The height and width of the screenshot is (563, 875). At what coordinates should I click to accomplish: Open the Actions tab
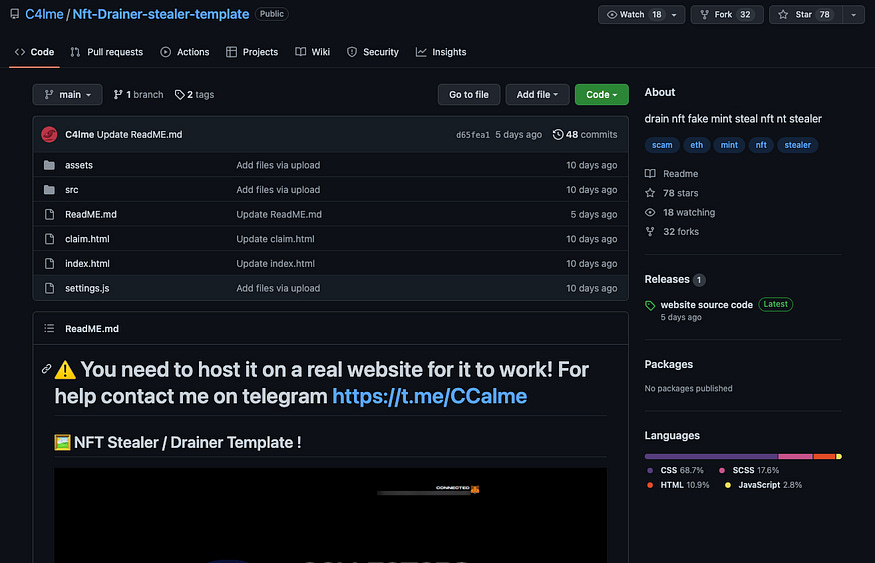[185, 52]
